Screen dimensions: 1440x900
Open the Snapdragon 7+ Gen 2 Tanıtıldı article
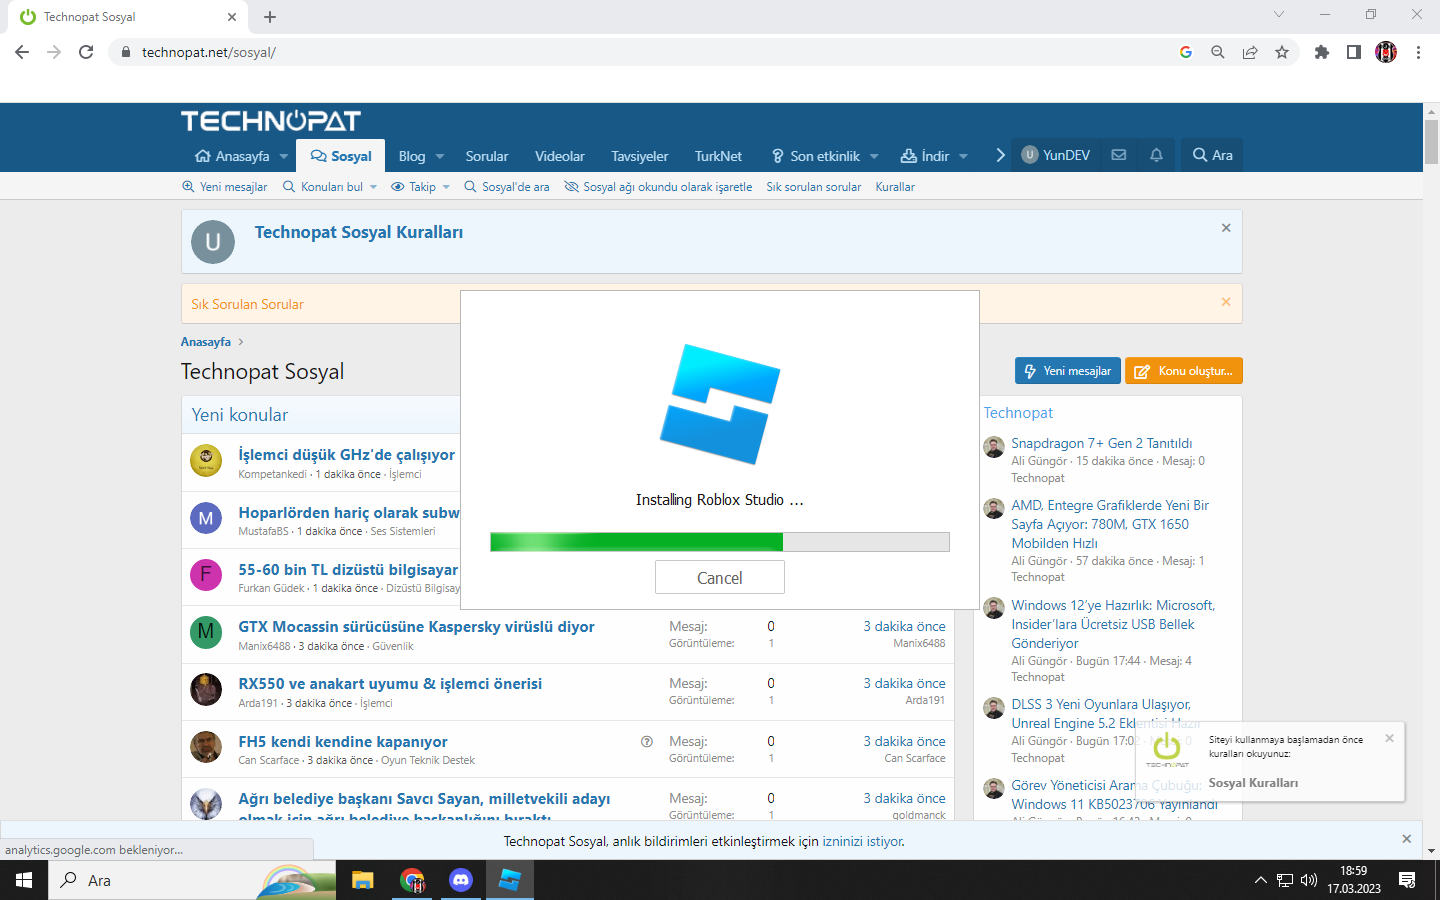pyautogui.click(x=1101, y=443)
